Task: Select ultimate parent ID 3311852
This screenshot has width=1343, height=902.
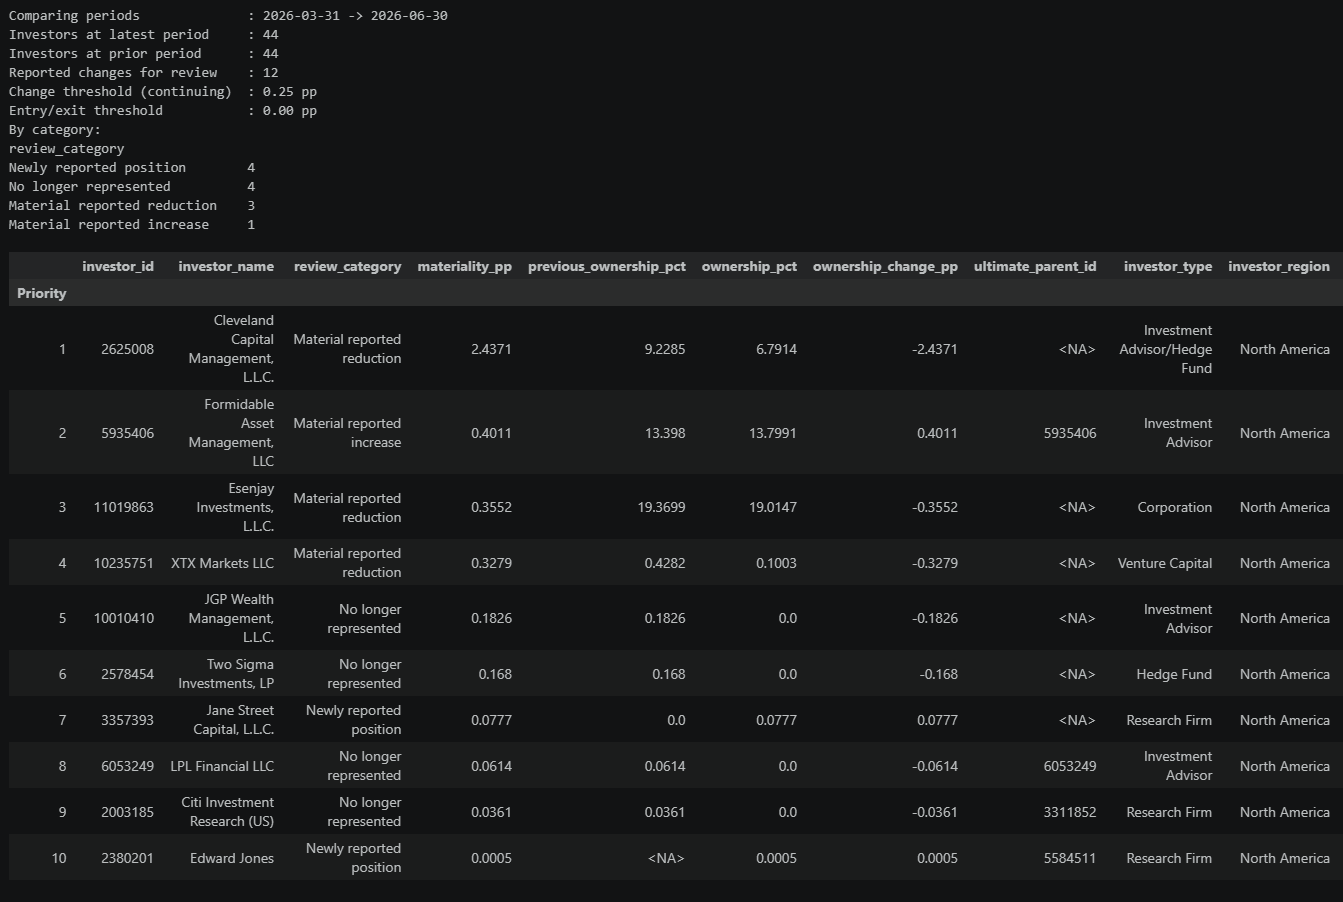Action: (x=1069, y=812)
